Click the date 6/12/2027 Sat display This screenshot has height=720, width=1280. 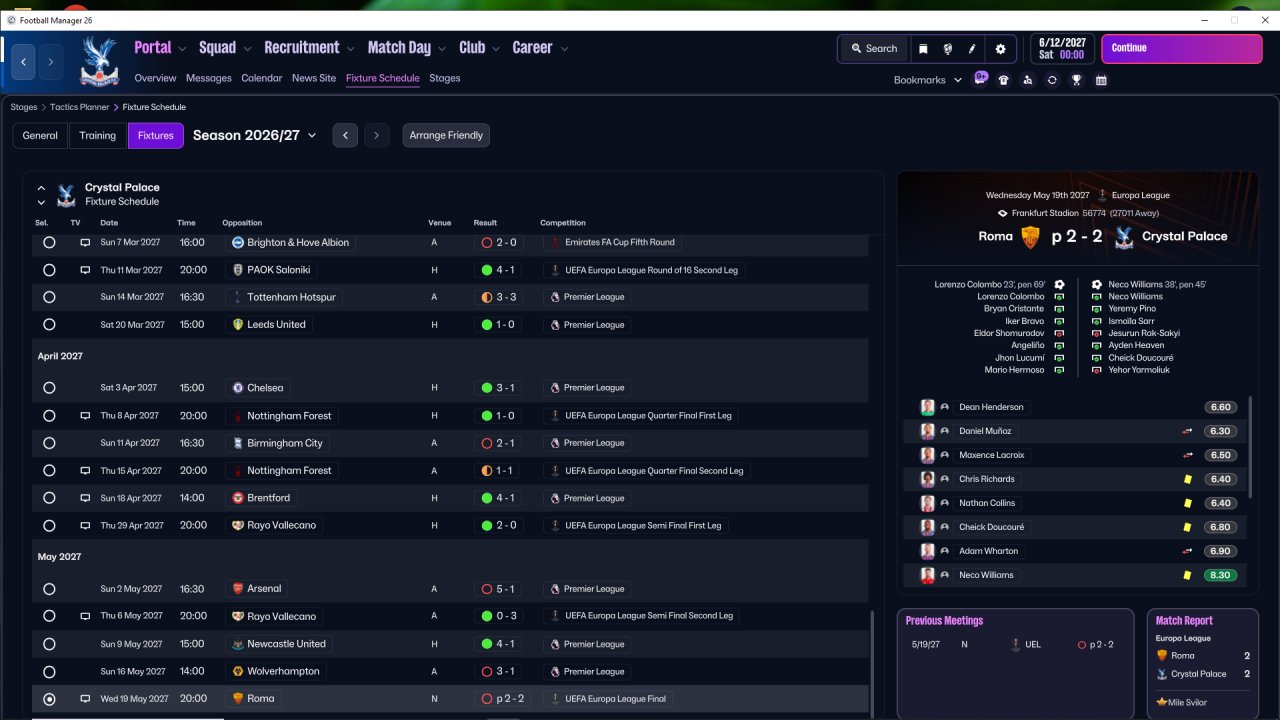(x=1061, y=48)
